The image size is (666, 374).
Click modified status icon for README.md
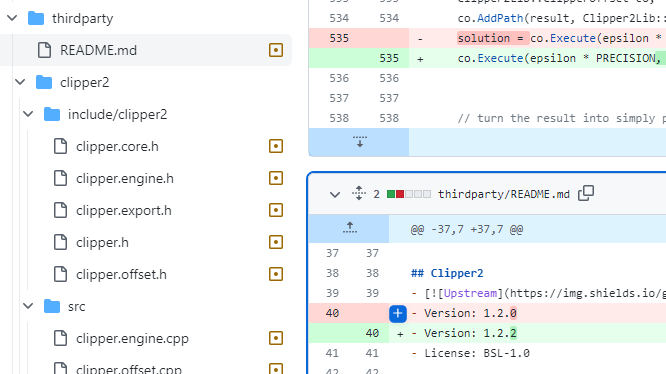point(276,50)
